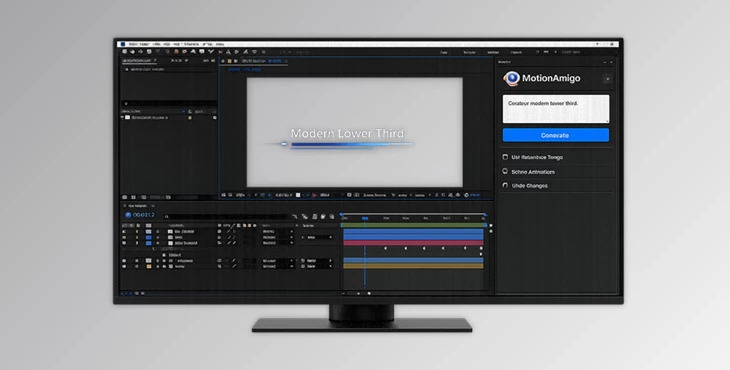
Task: Tick the first checkbox under the Generate button
Action: [505, 157]
